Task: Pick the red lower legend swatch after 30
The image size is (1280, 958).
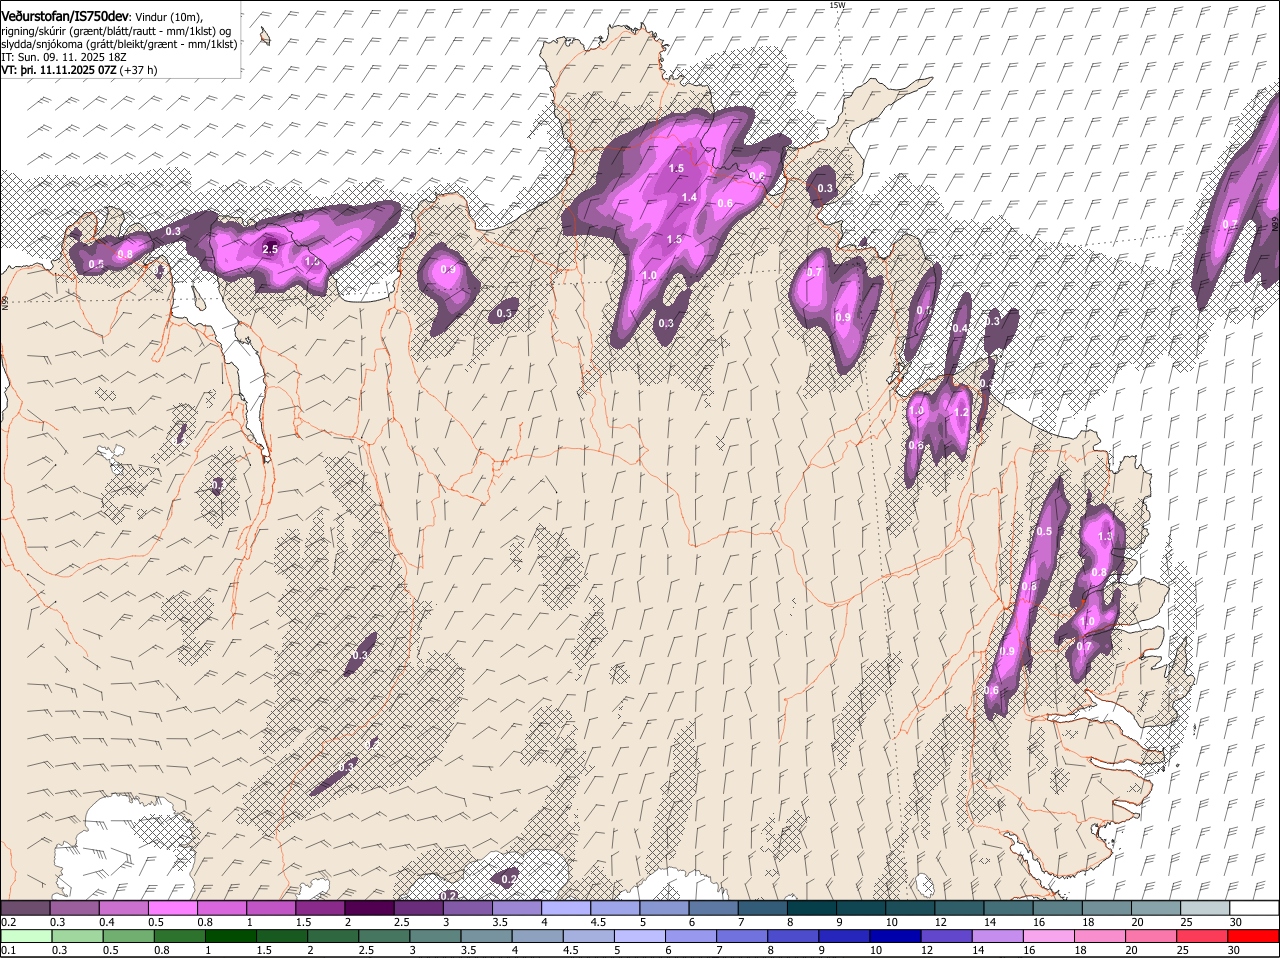Action: coord(1255,936)
